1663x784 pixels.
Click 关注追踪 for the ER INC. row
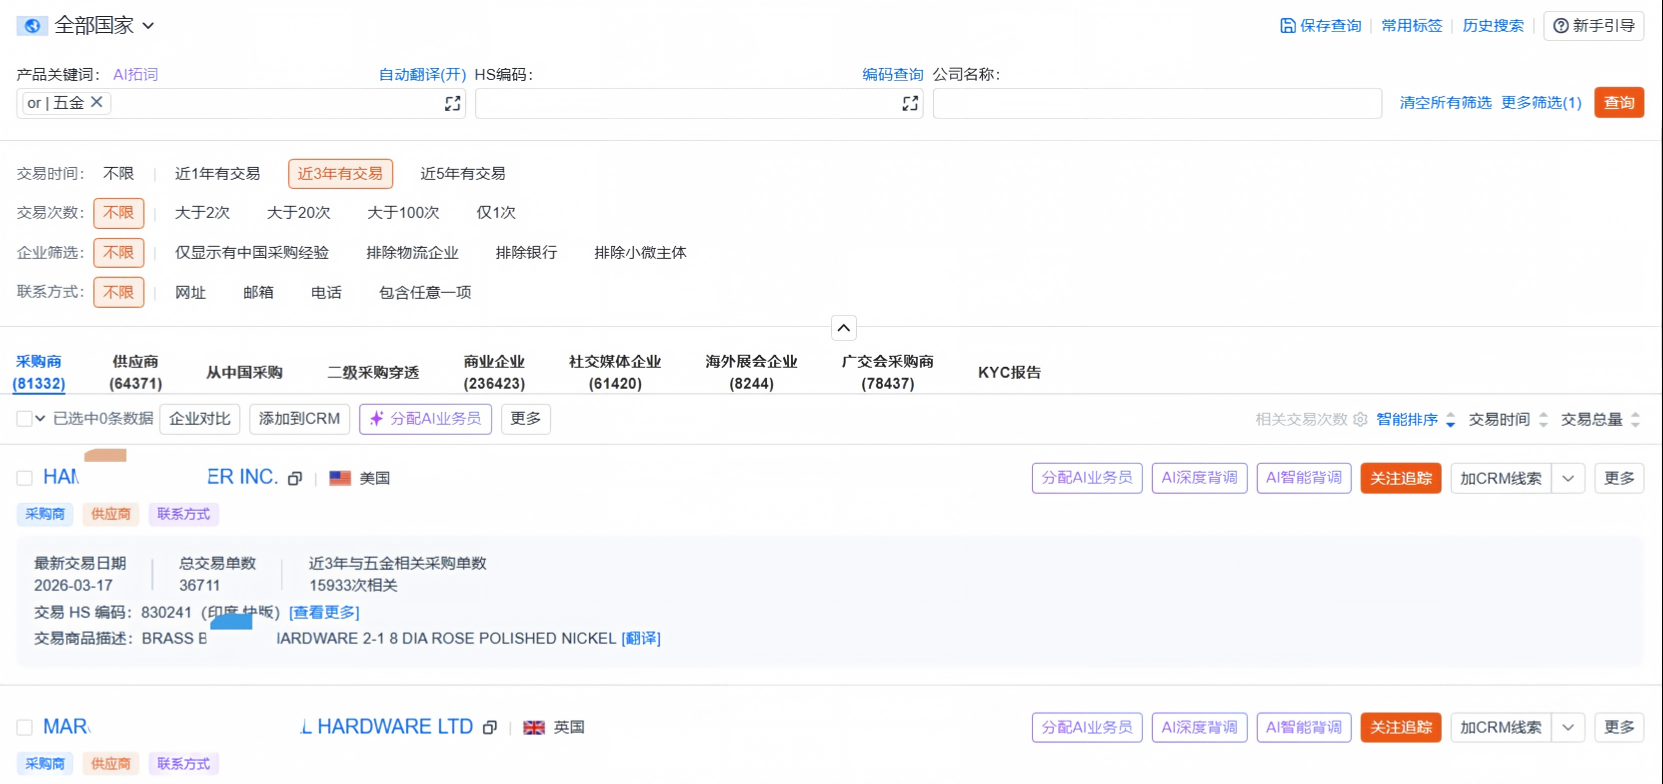(1400, 478)
